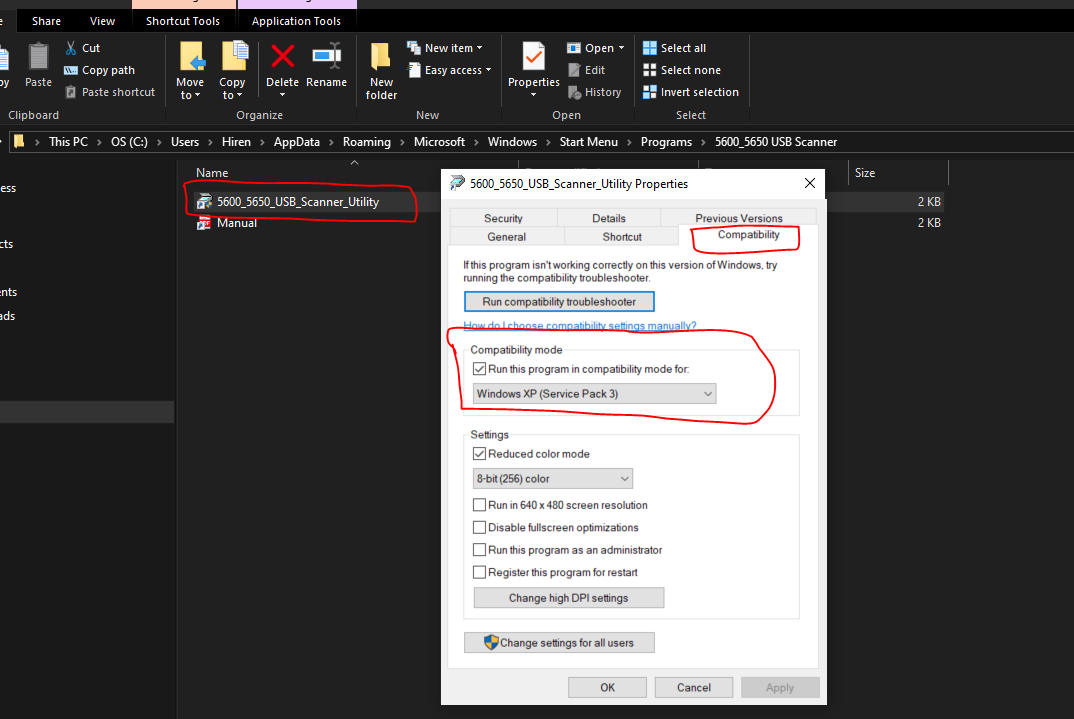Sort by the Size column header
The image size is (1074, 719).
click(x=864, y=173)
